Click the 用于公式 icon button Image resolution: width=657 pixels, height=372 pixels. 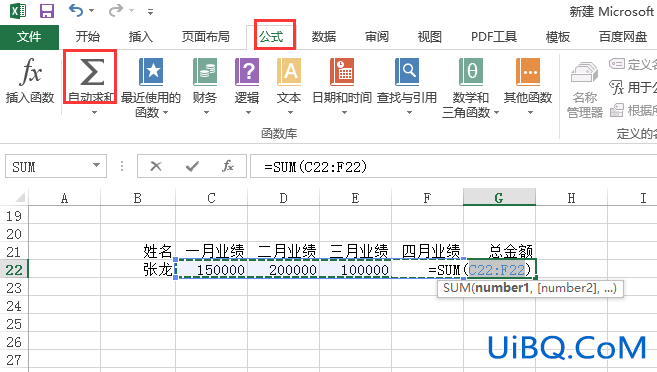pos(616,87)
